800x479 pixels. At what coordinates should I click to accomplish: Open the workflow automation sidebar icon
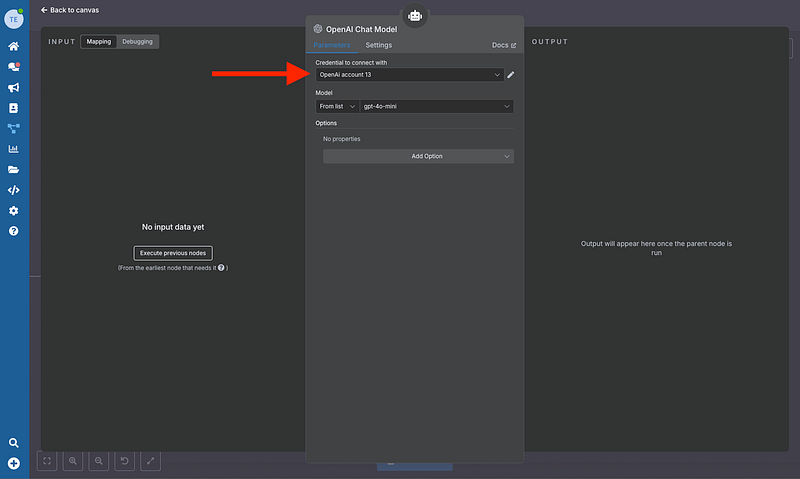point(14,128)
